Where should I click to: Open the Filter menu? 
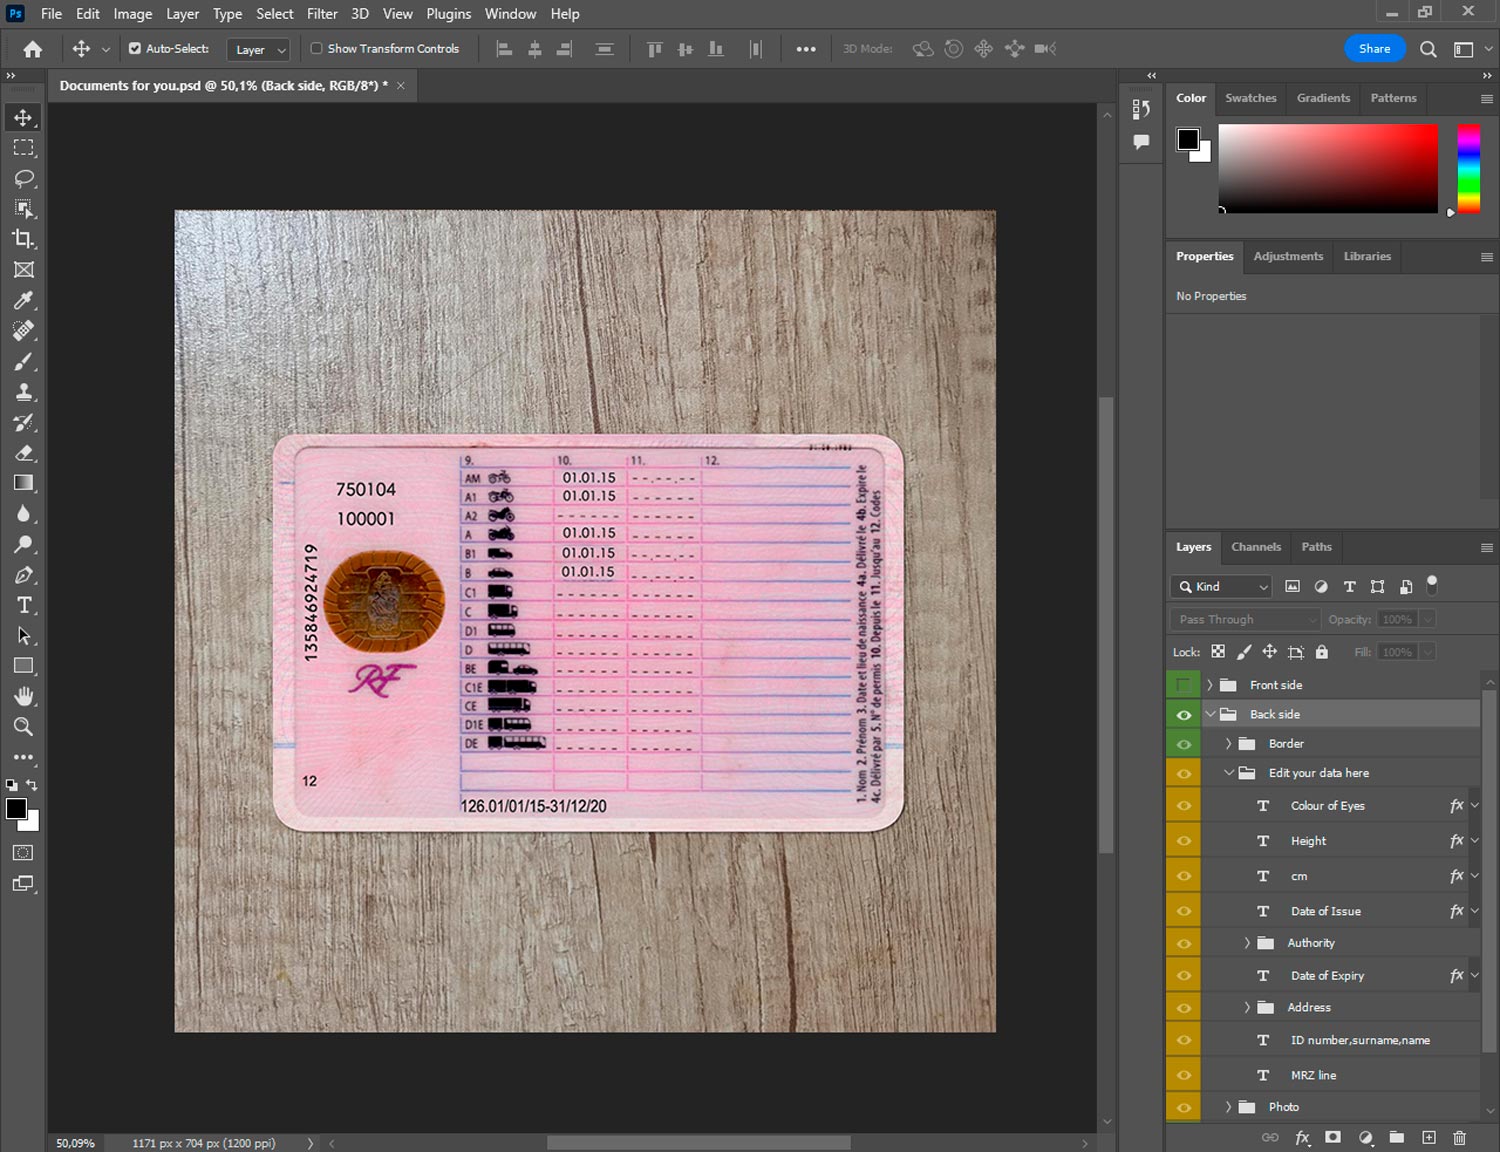point(321,14)
